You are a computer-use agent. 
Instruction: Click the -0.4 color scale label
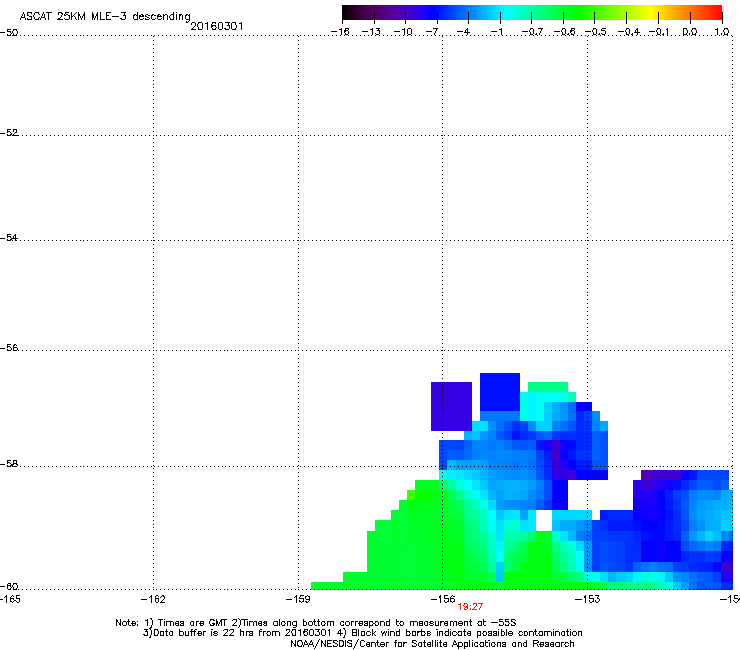tap(629, 32)
